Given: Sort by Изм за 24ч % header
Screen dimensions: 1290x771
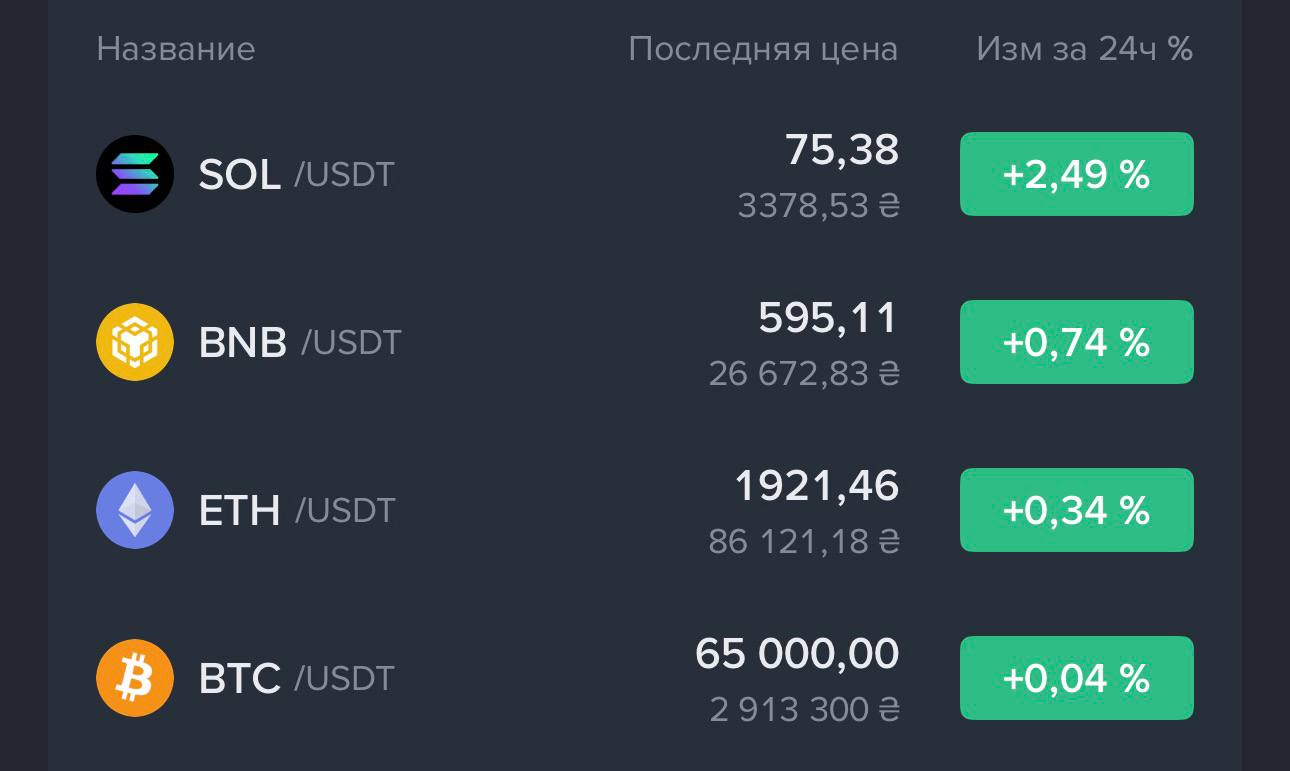Looking at the screenshot, I should point(1085,49).
